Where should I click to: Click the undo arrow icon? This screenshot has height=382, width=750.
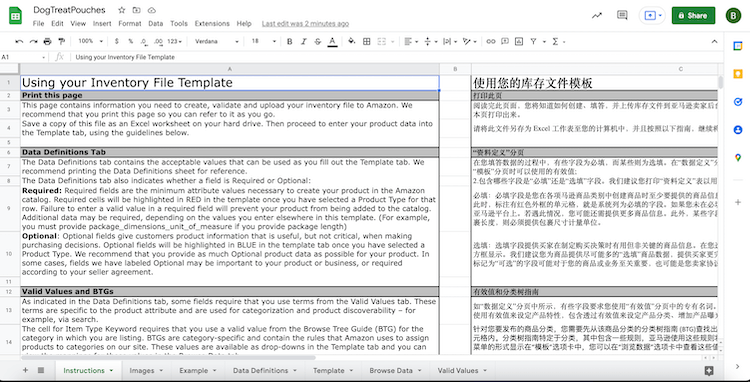[19, 42]
